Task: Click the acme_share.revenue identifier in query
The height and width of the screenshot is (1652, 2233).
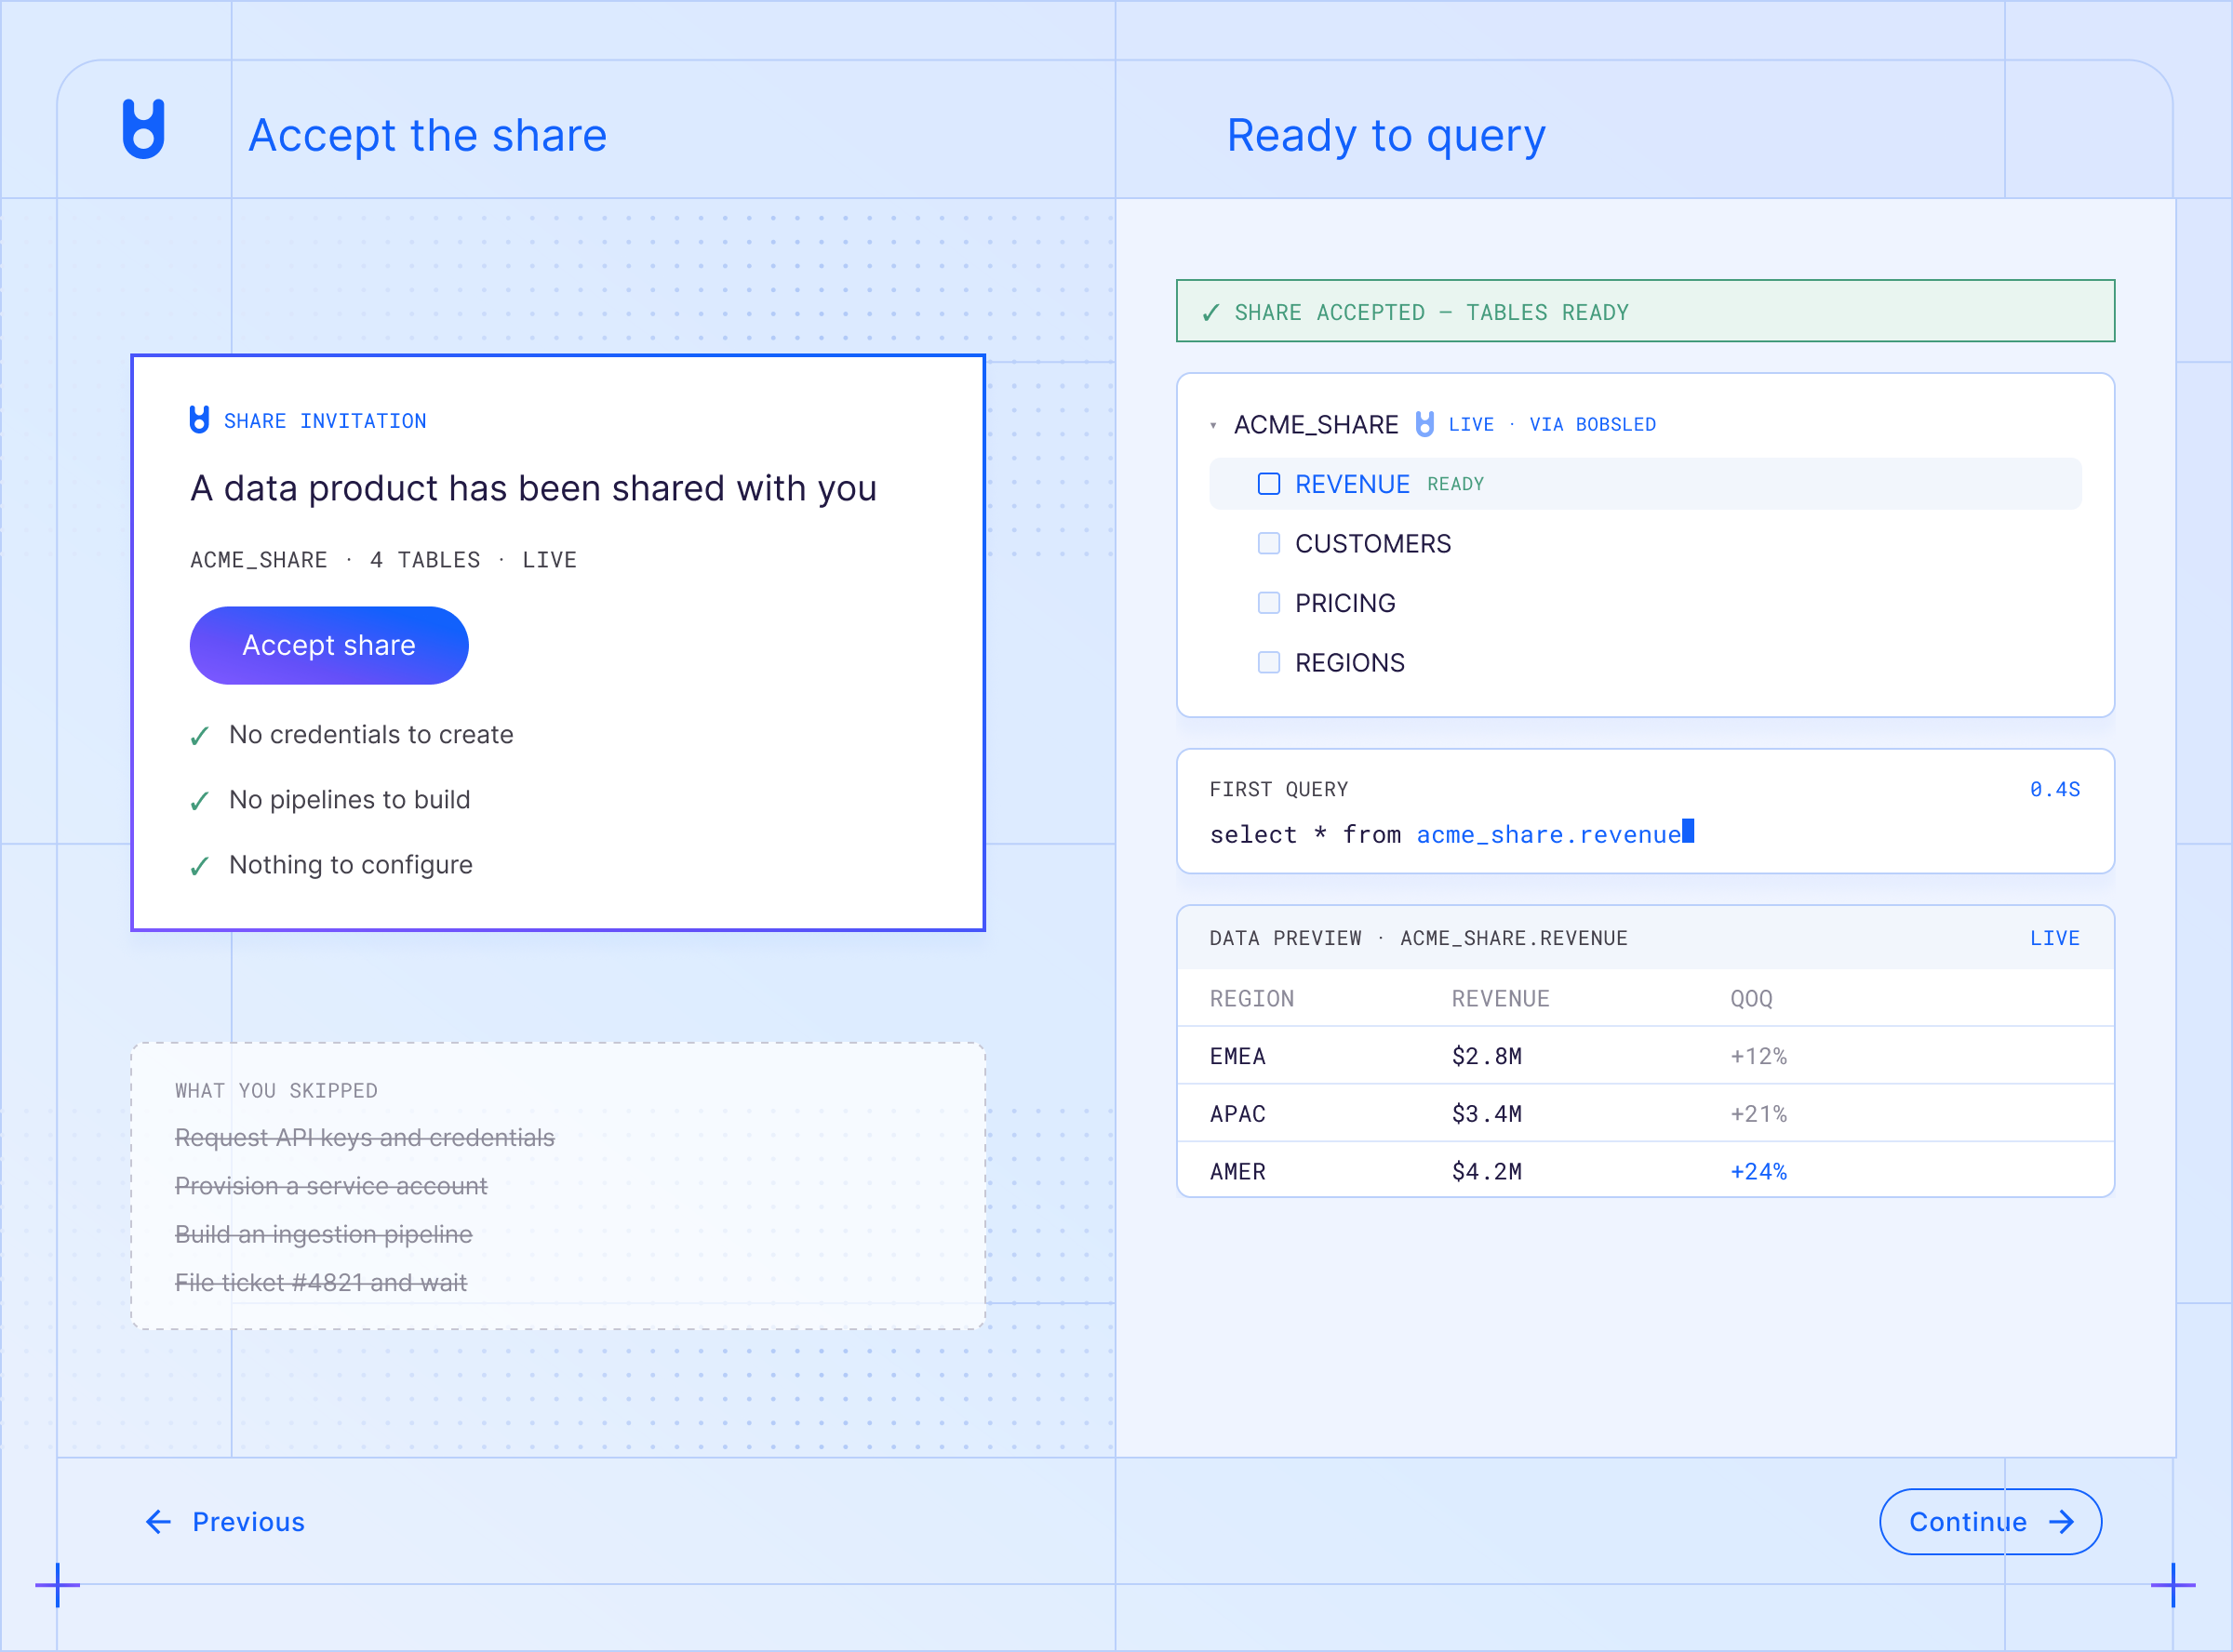Action: tap(1549, 835)
